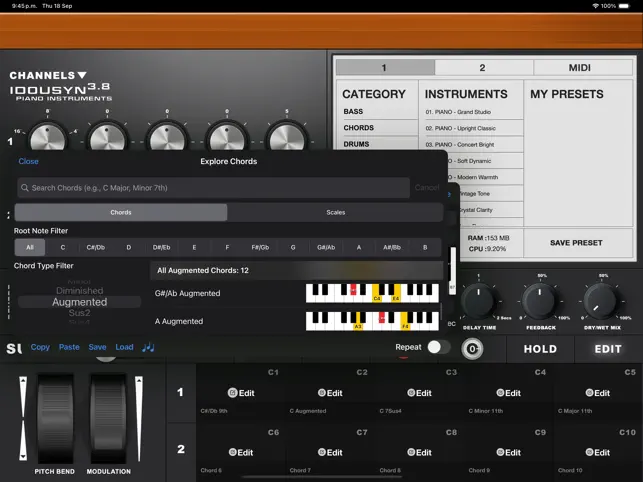Close the Explore Chords panel
Image resolution: width=643 pixels, height=482 pixels.
click(x=28, y=161)
